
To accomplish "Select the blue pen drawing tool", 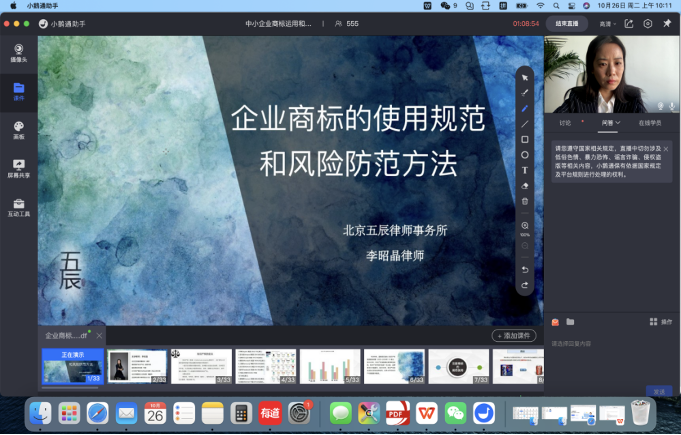I will tap(525, 109).
